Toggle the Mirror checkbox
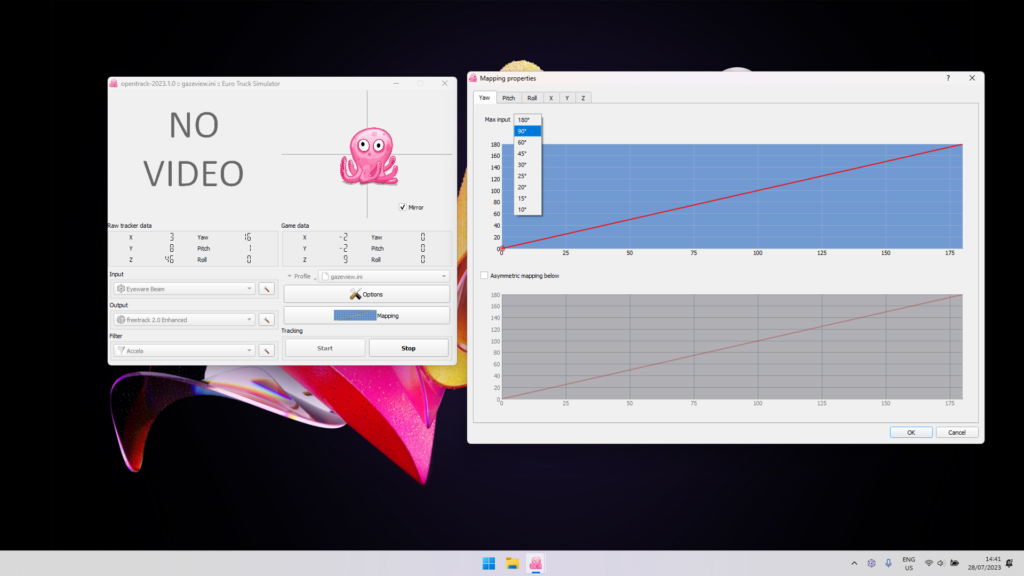Viewport: 1024px width, 576px height. pos(402,207)
